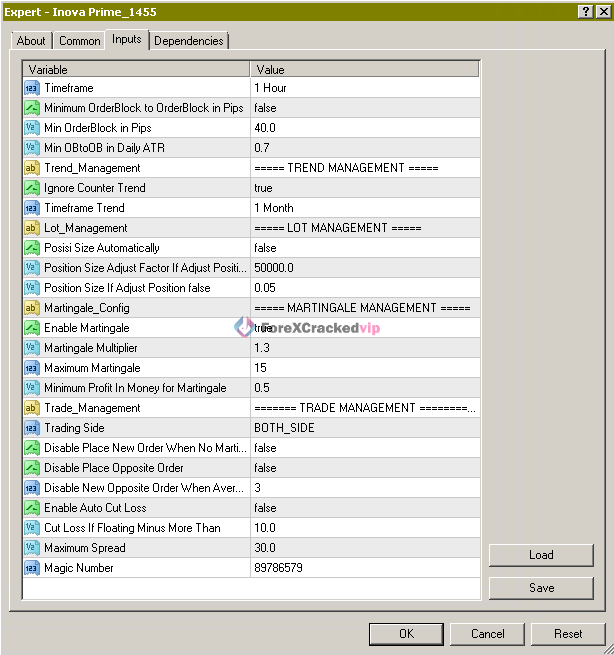
Task: Click the icon beside Maximum Spread
Action: 31,548
